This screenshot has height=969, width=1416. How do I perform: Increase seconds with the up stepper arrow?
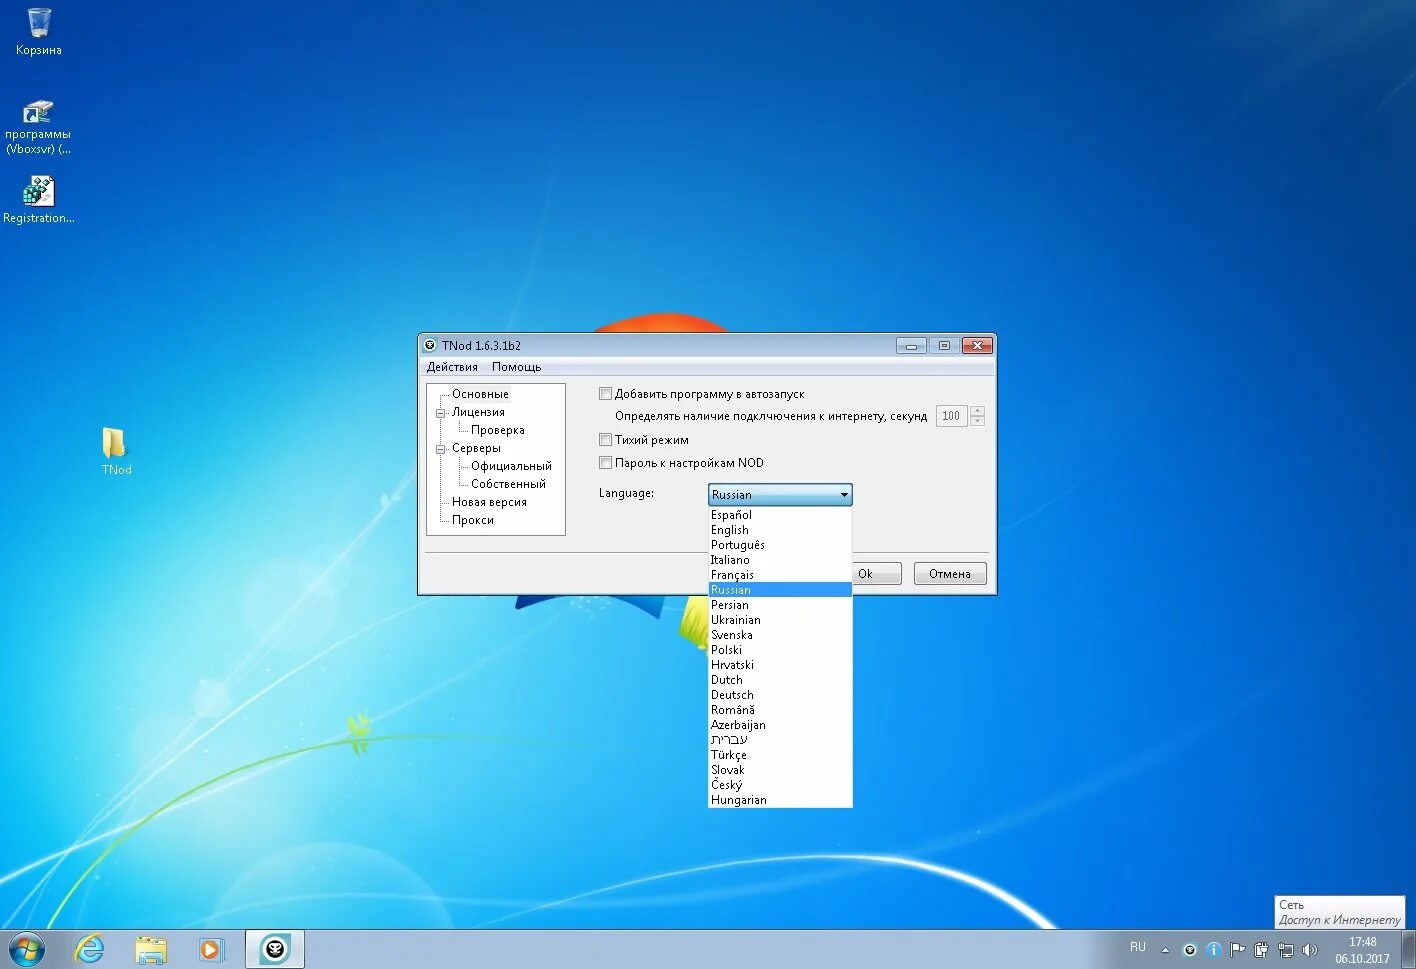pos(977,411)
